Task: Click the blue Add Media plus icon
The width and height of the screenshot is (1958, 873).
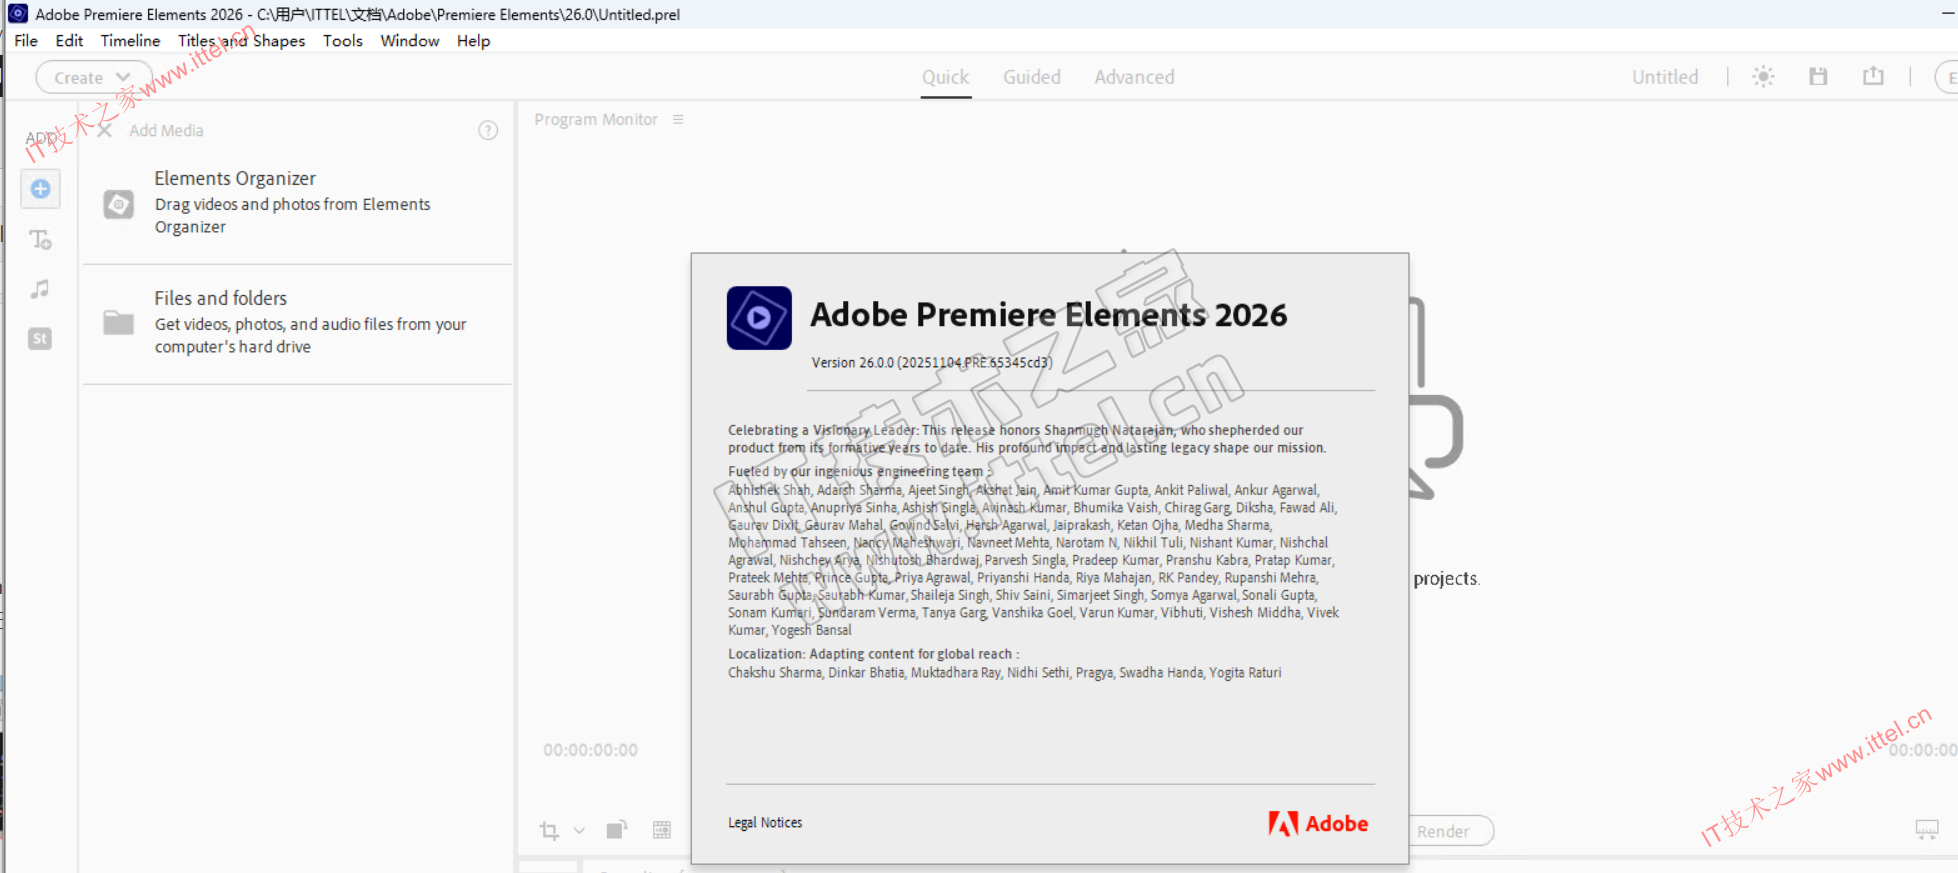Action: click(40, 189)
